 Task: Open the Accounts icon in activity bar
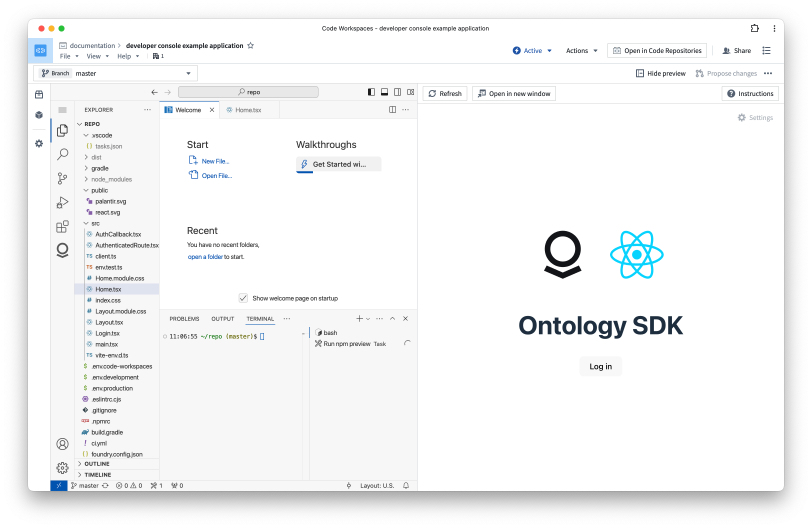coord(63,444)
